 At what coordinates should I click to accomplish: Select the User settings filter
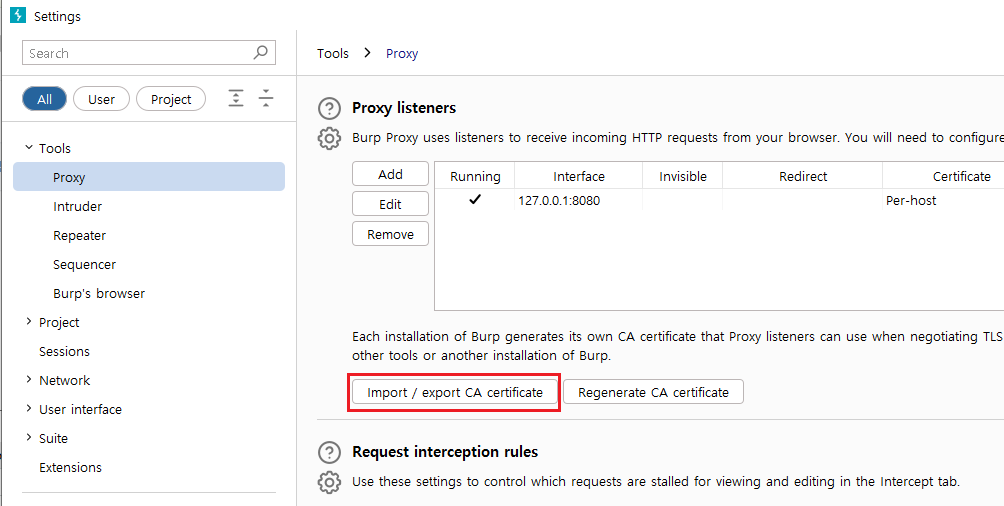(101, 99)
